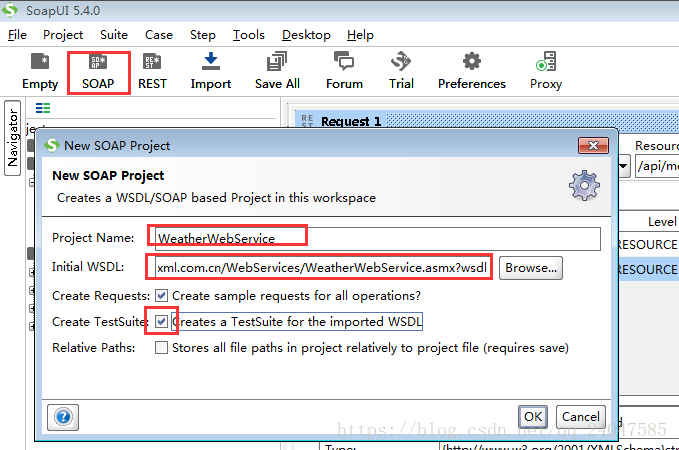The image size is (679, 450).
Task: Open the Help menu
Action: click(x=360, y=35)
